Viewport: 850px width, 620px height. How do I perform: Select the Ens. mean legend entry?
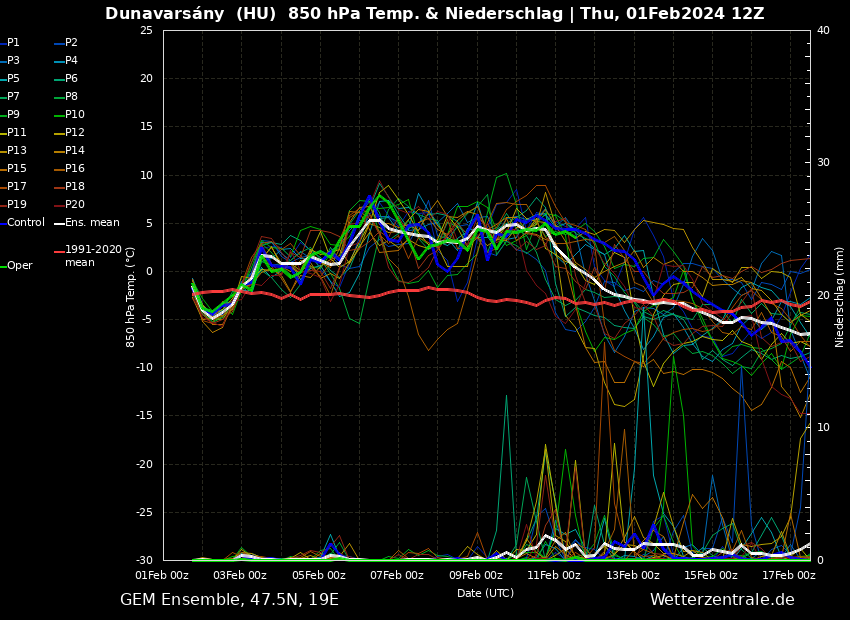coord(91,223)
